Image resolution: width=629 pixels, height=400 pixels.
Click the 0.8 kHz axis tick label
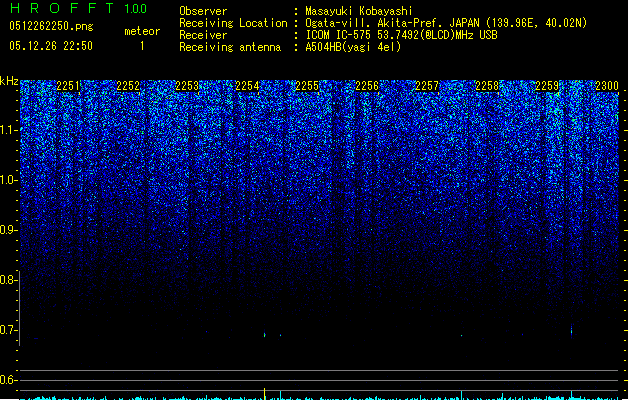coord(8,280)
